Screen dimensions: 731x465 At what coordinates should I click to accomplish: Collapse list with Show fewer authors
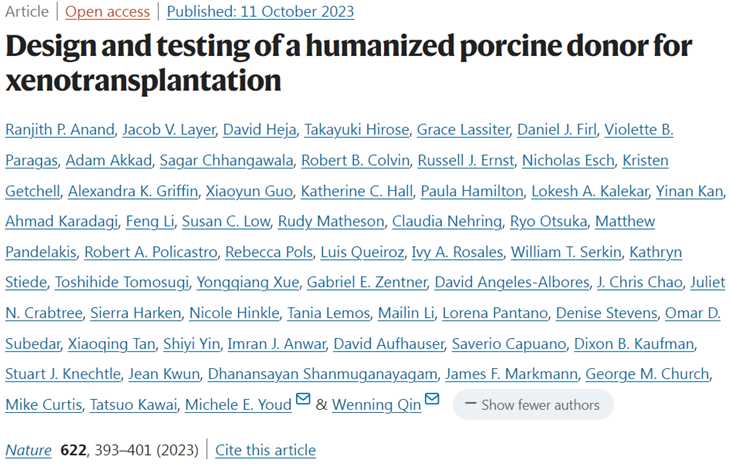click(533, 404)
